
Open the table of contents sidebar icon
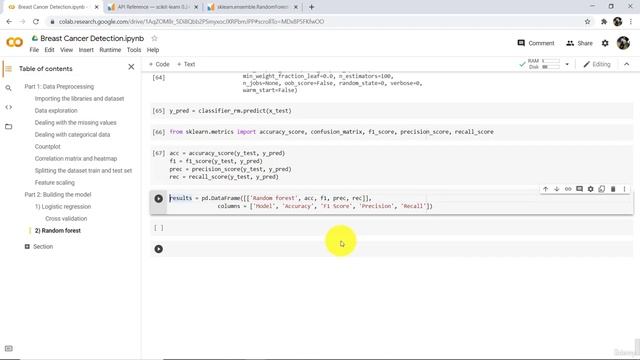8,69
